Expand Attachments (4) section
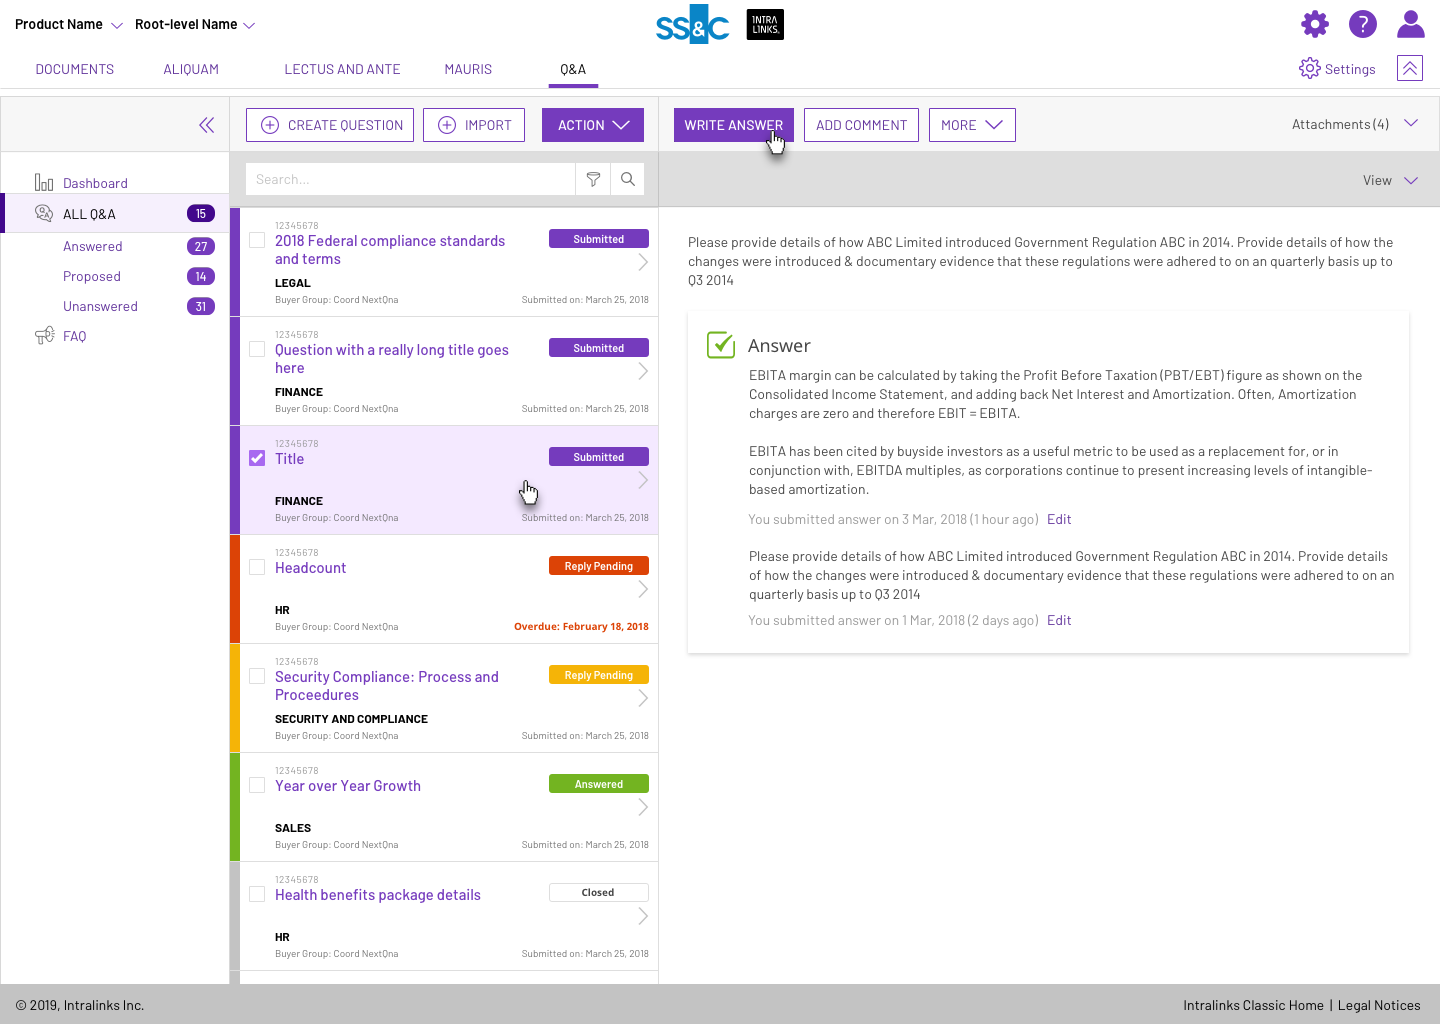This screenshot has width=1440, height=1024. click(1355, 124)
